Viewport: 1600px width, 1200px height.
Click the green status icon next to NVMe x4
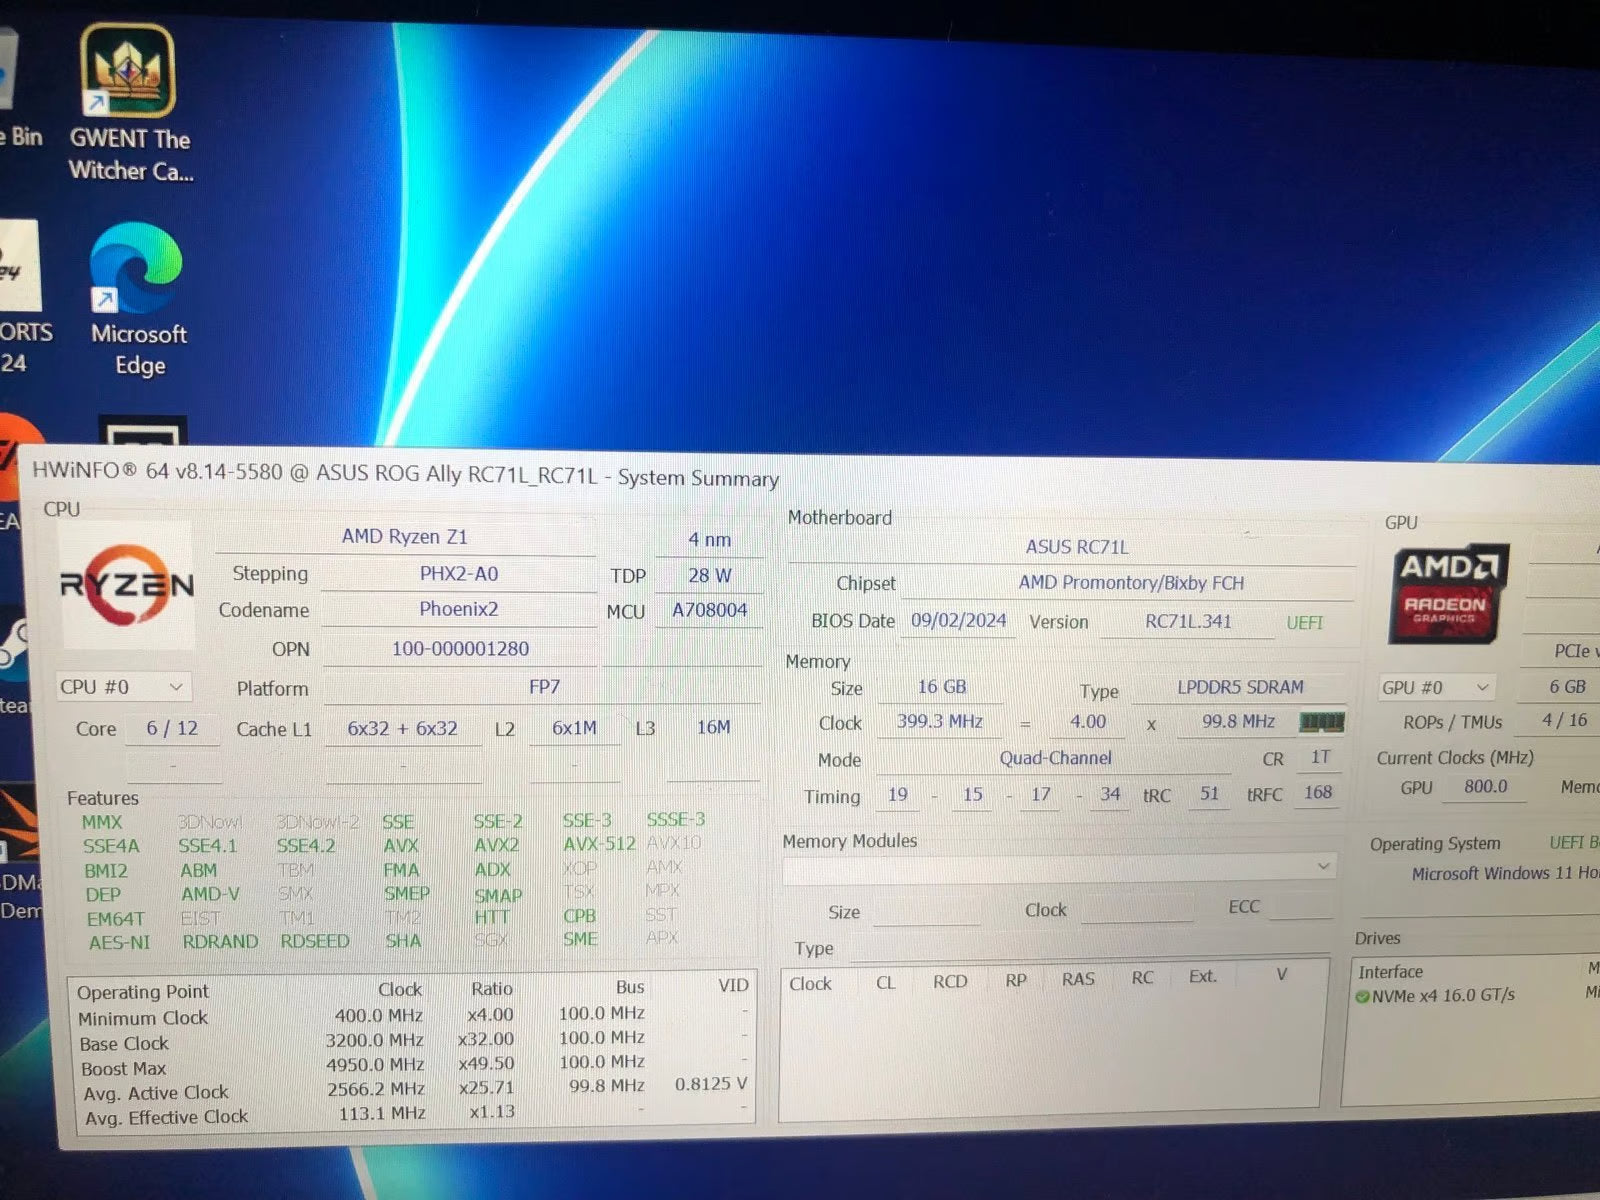(x=1364, y=995)
